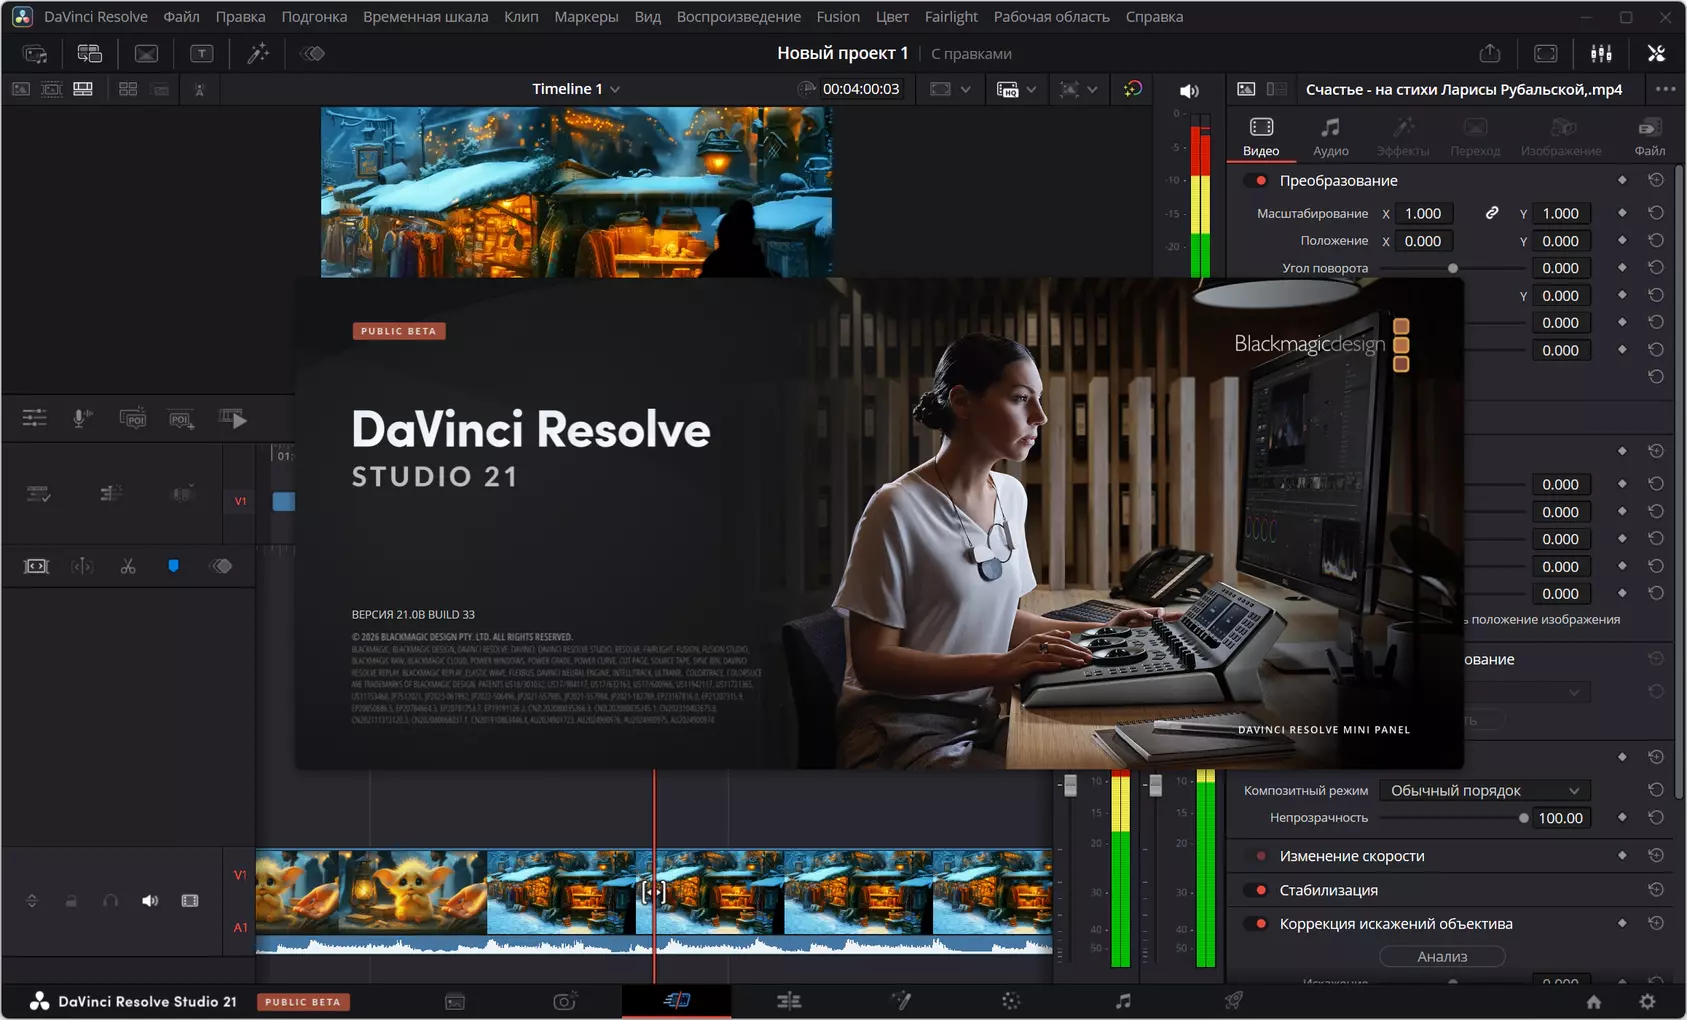This screenshot has height=1020, width=1687.
Task: Click the DaVinci Resolve Studio 21 splash screen
Action: click(x=880, y=523)
